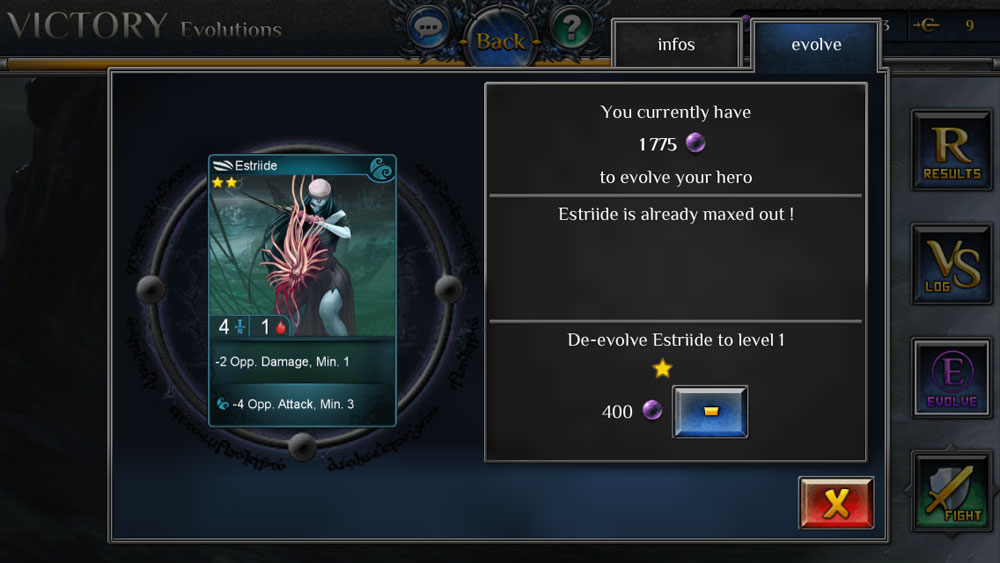Open the Evolve side button
This screenshot has width=1000, height=563.
pyautogui.click(x=952, y=379)
